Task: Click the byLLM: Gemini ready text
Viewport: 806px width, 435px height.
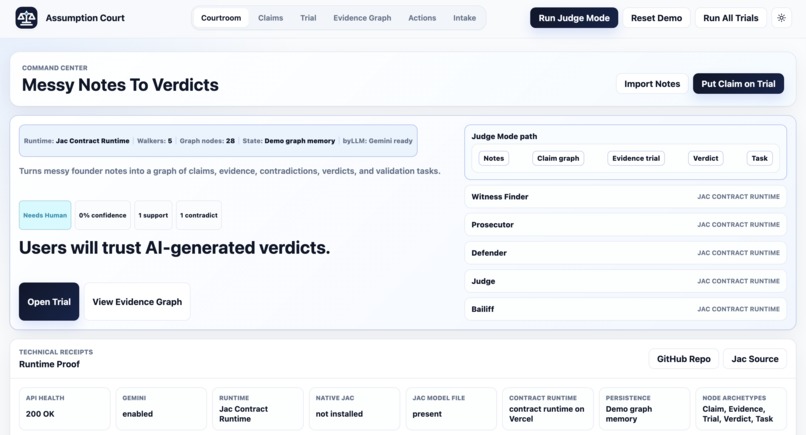Action: [377, 140]
